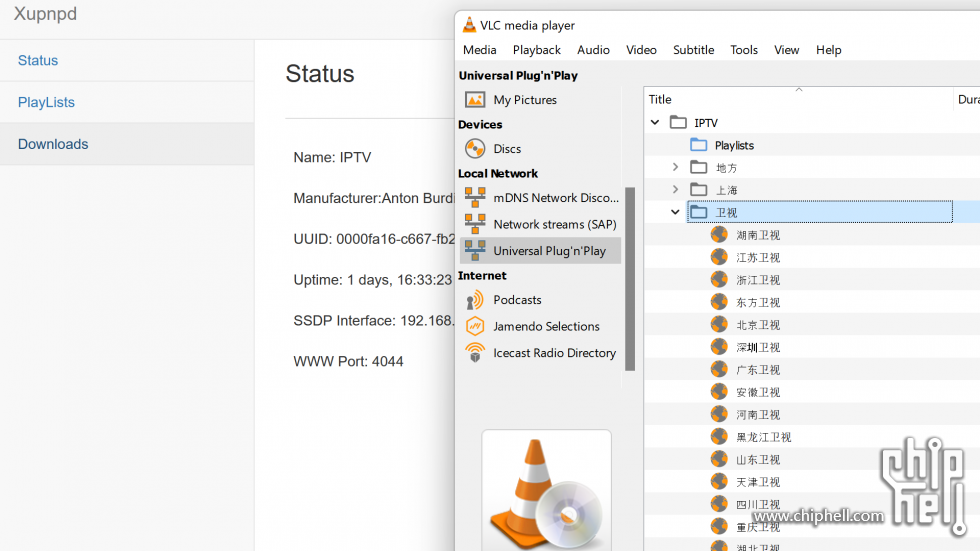Click the Xupnpd site title

(45, 13)
